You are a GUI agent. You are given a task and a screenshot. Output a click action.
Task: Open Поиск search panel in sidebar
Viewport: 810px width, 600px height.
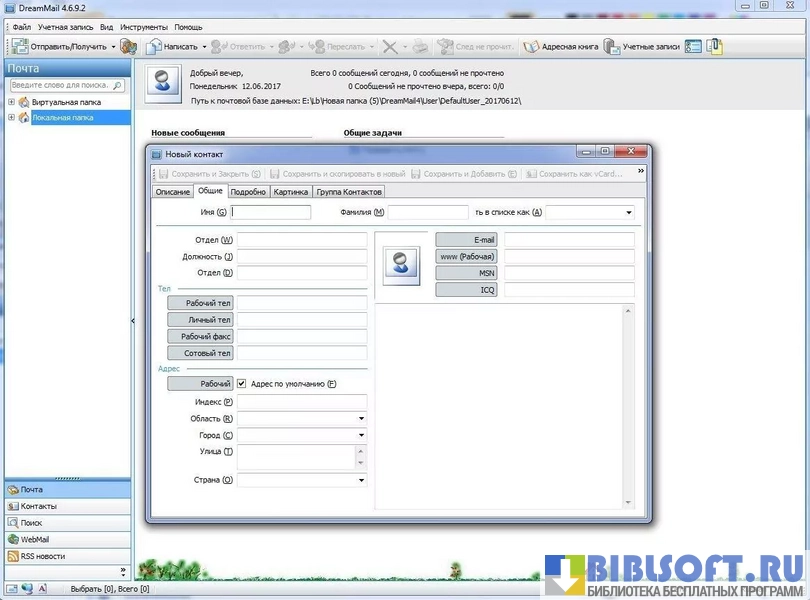pos(14,523)
